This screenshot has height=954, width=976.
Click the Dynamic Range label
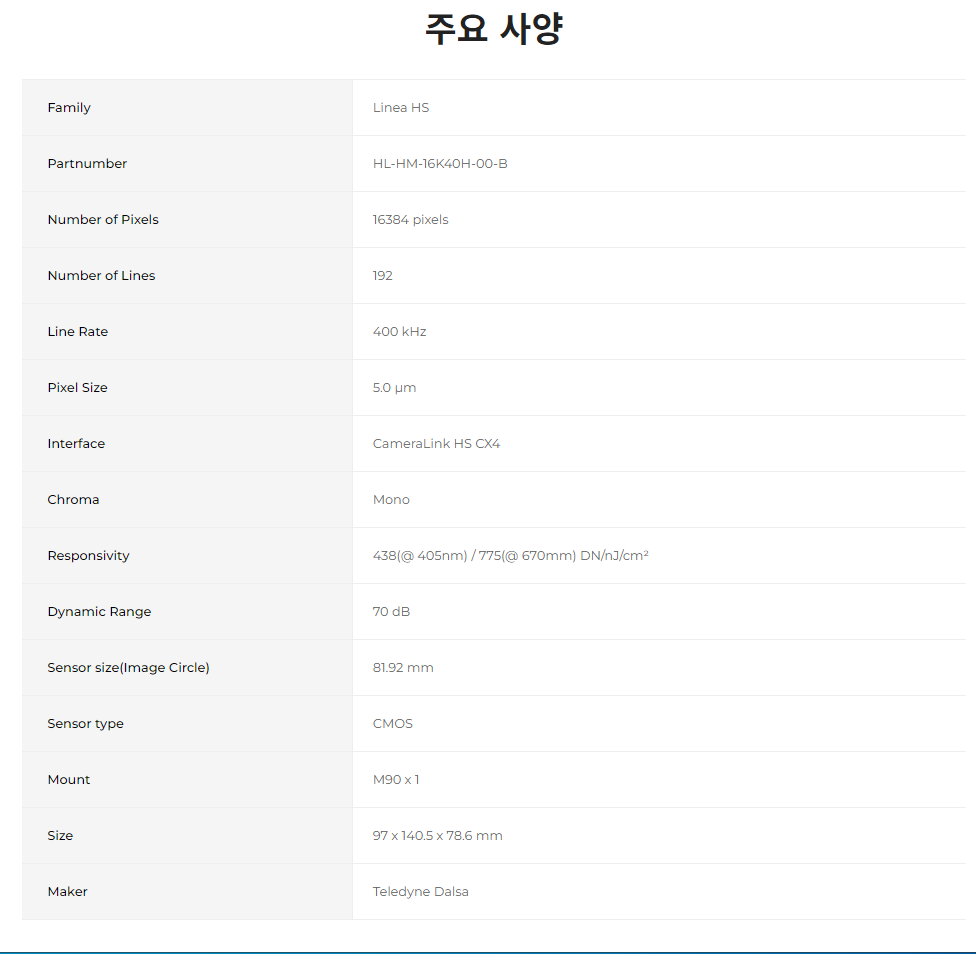tap(99, 612)
